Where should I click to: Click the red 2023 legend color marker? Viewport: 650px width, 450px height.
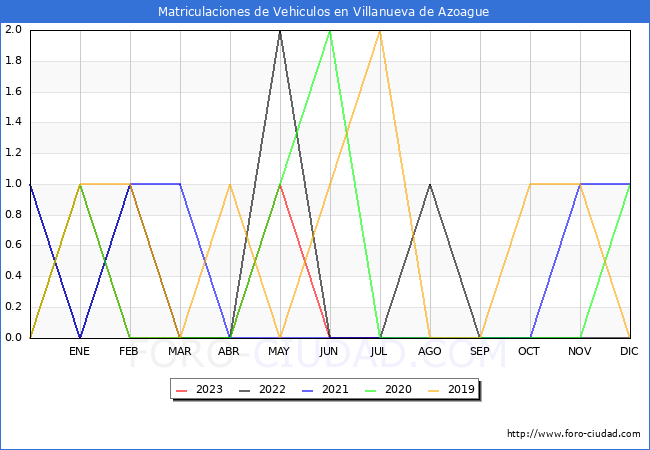(182, 390)
